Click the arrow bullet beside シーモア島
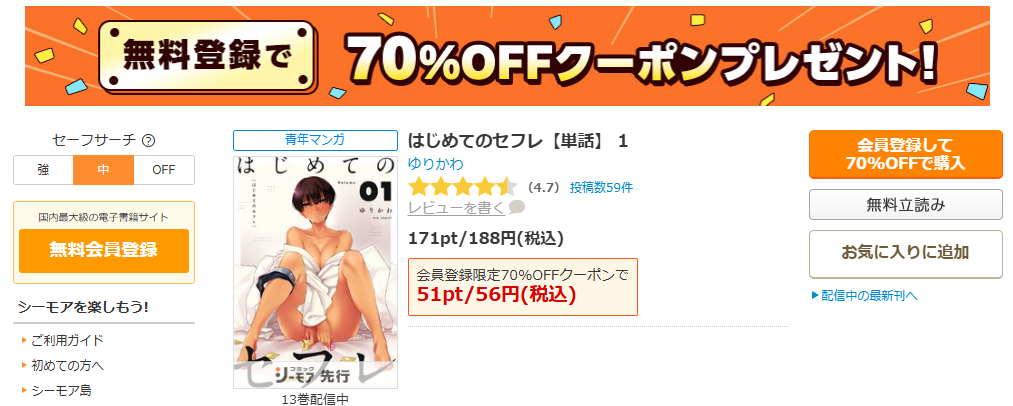1013x406 pixels. point(24,390)
